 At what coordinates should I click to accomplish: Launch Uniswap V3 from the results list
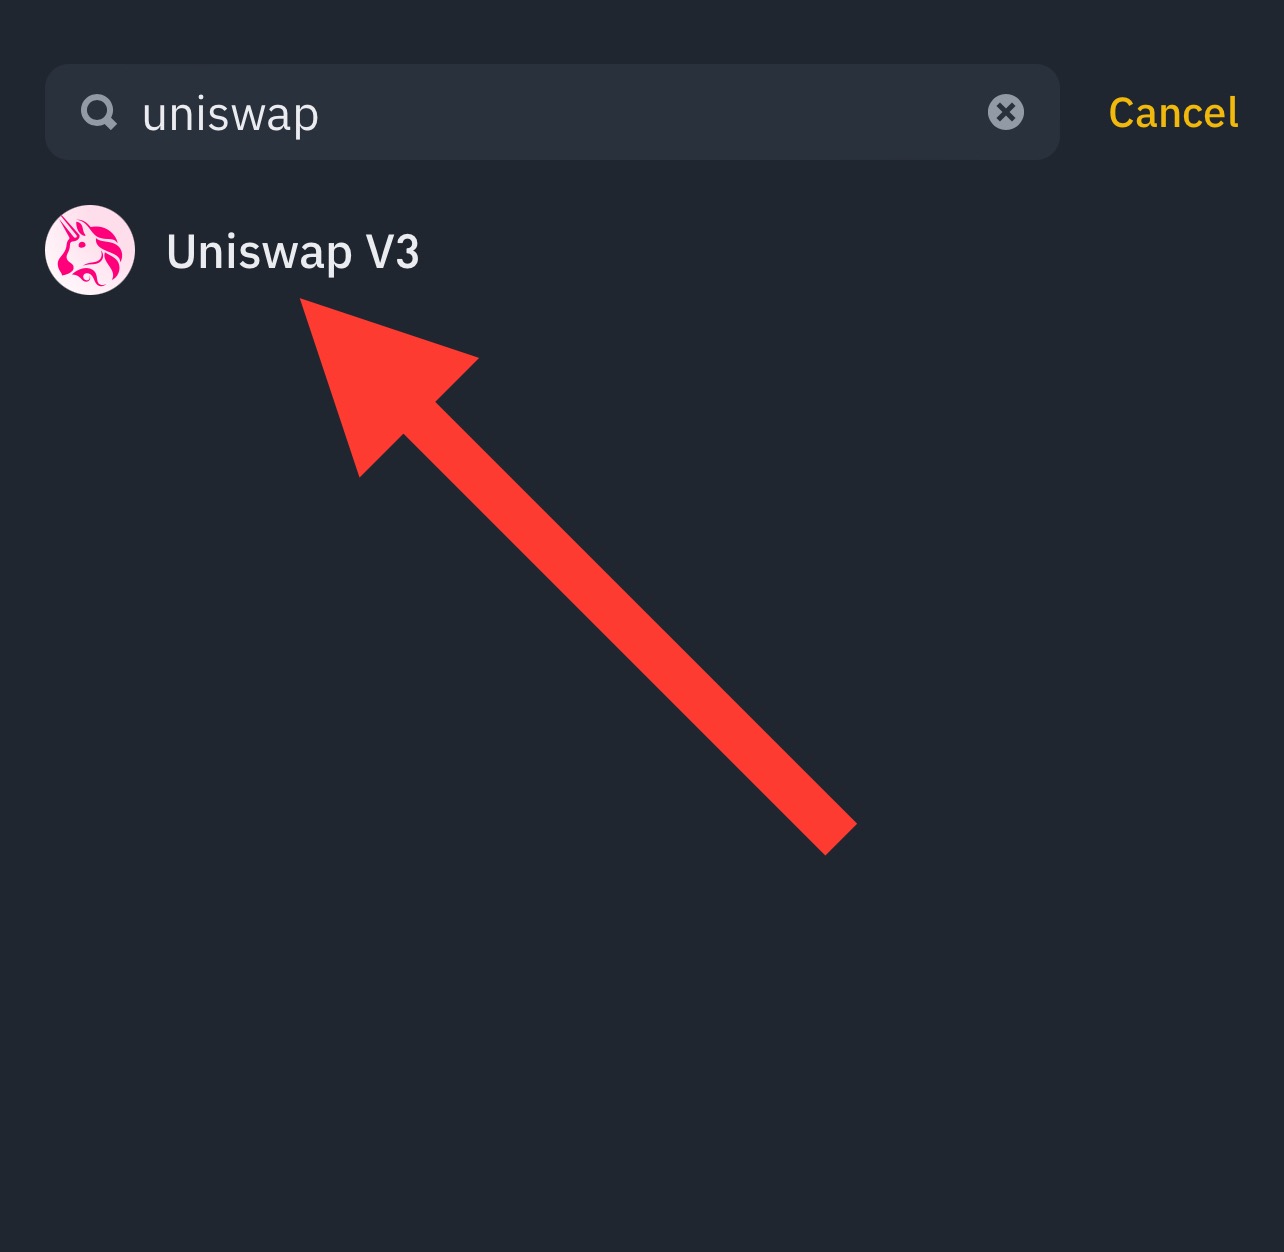tap(642, 250)
